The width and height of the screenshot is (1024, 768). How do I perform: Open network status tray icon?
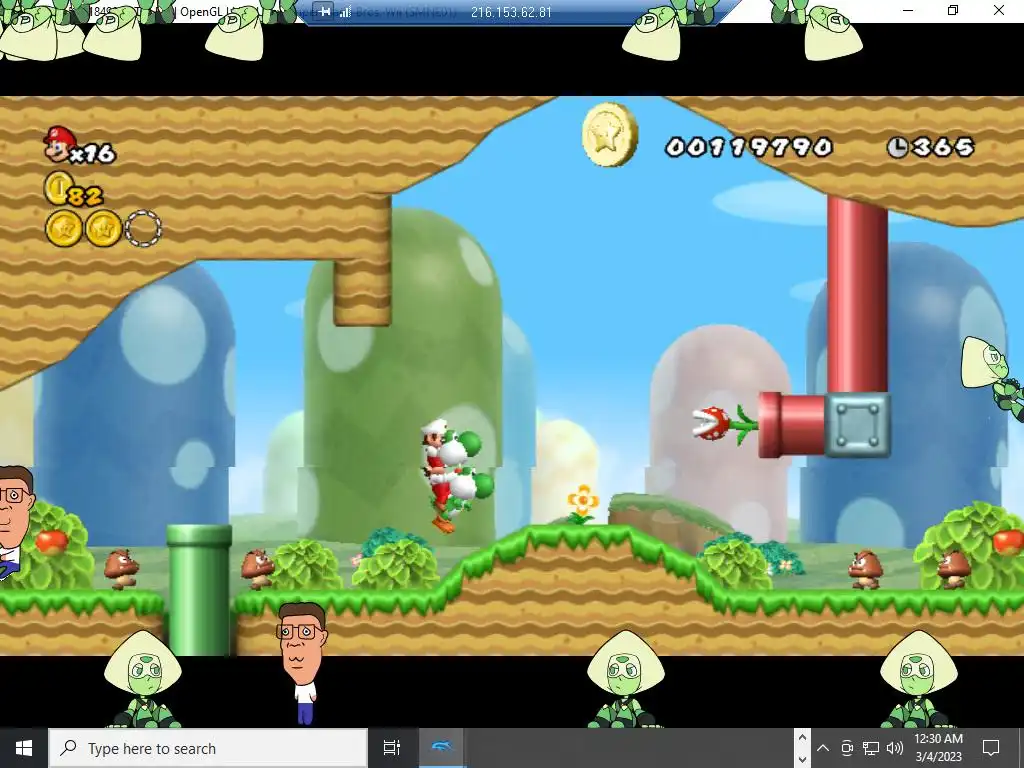click(x=871, y=748)
